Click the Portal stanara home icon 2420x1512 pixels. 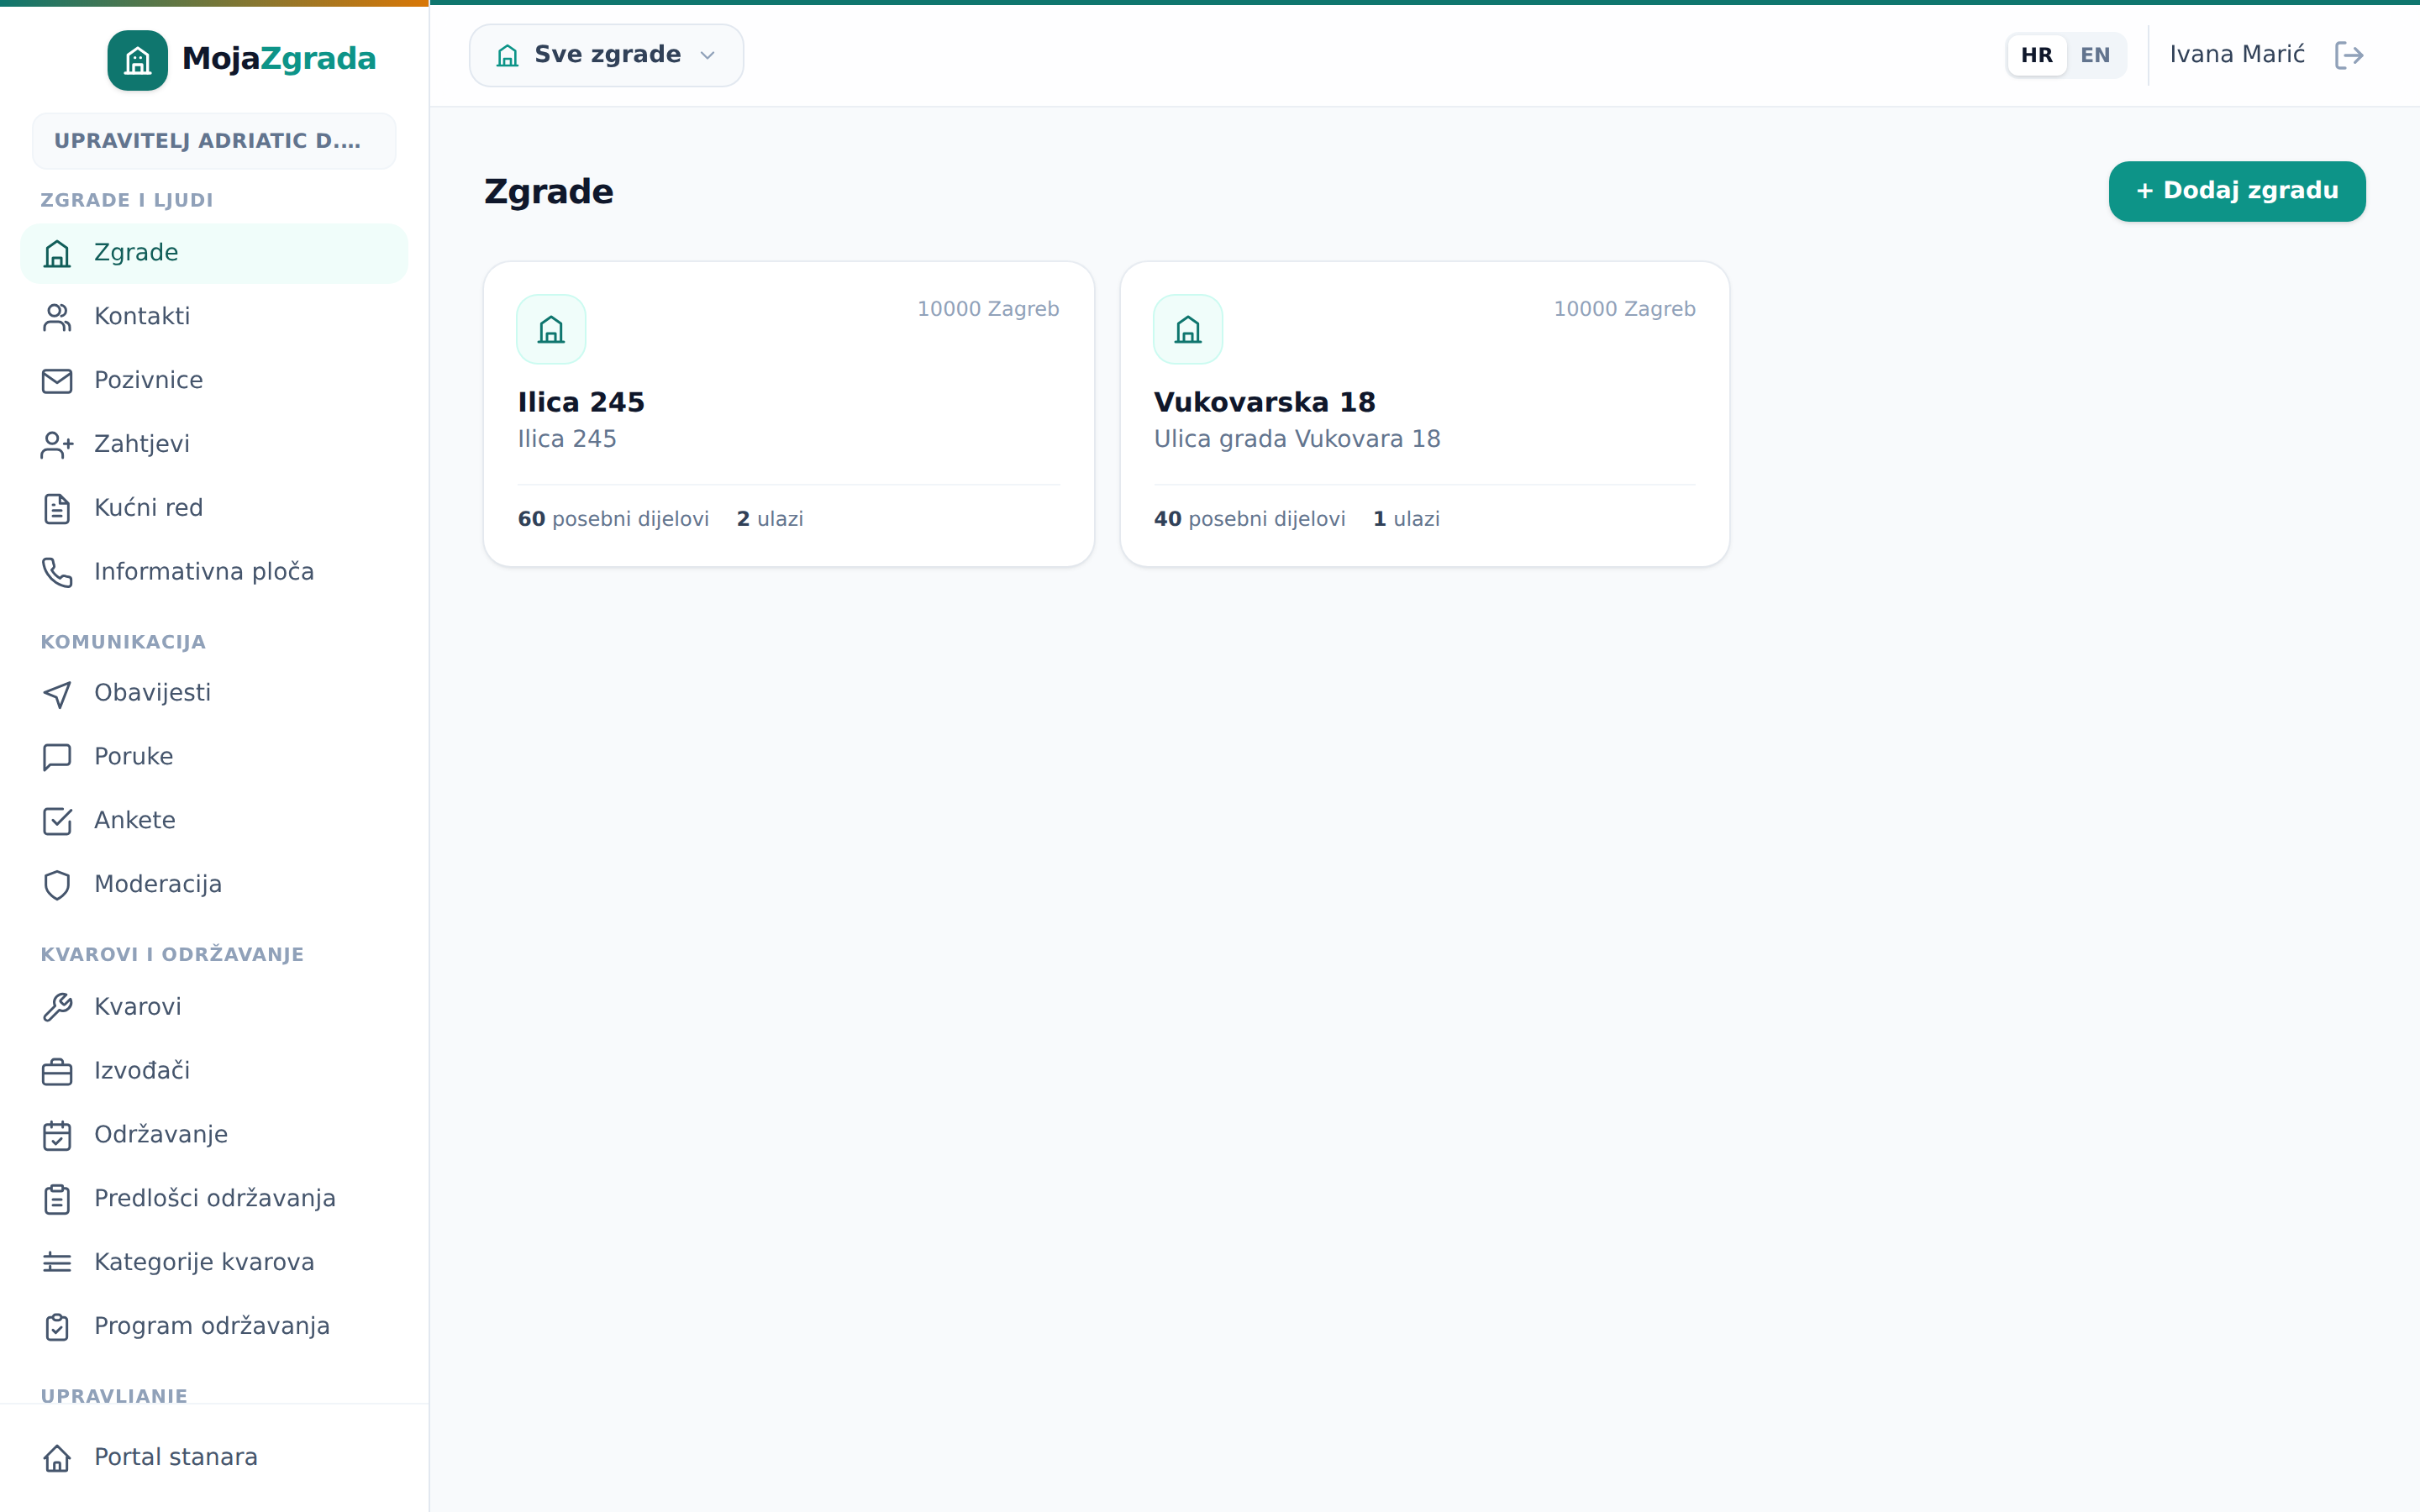(x=57, y=1458)
